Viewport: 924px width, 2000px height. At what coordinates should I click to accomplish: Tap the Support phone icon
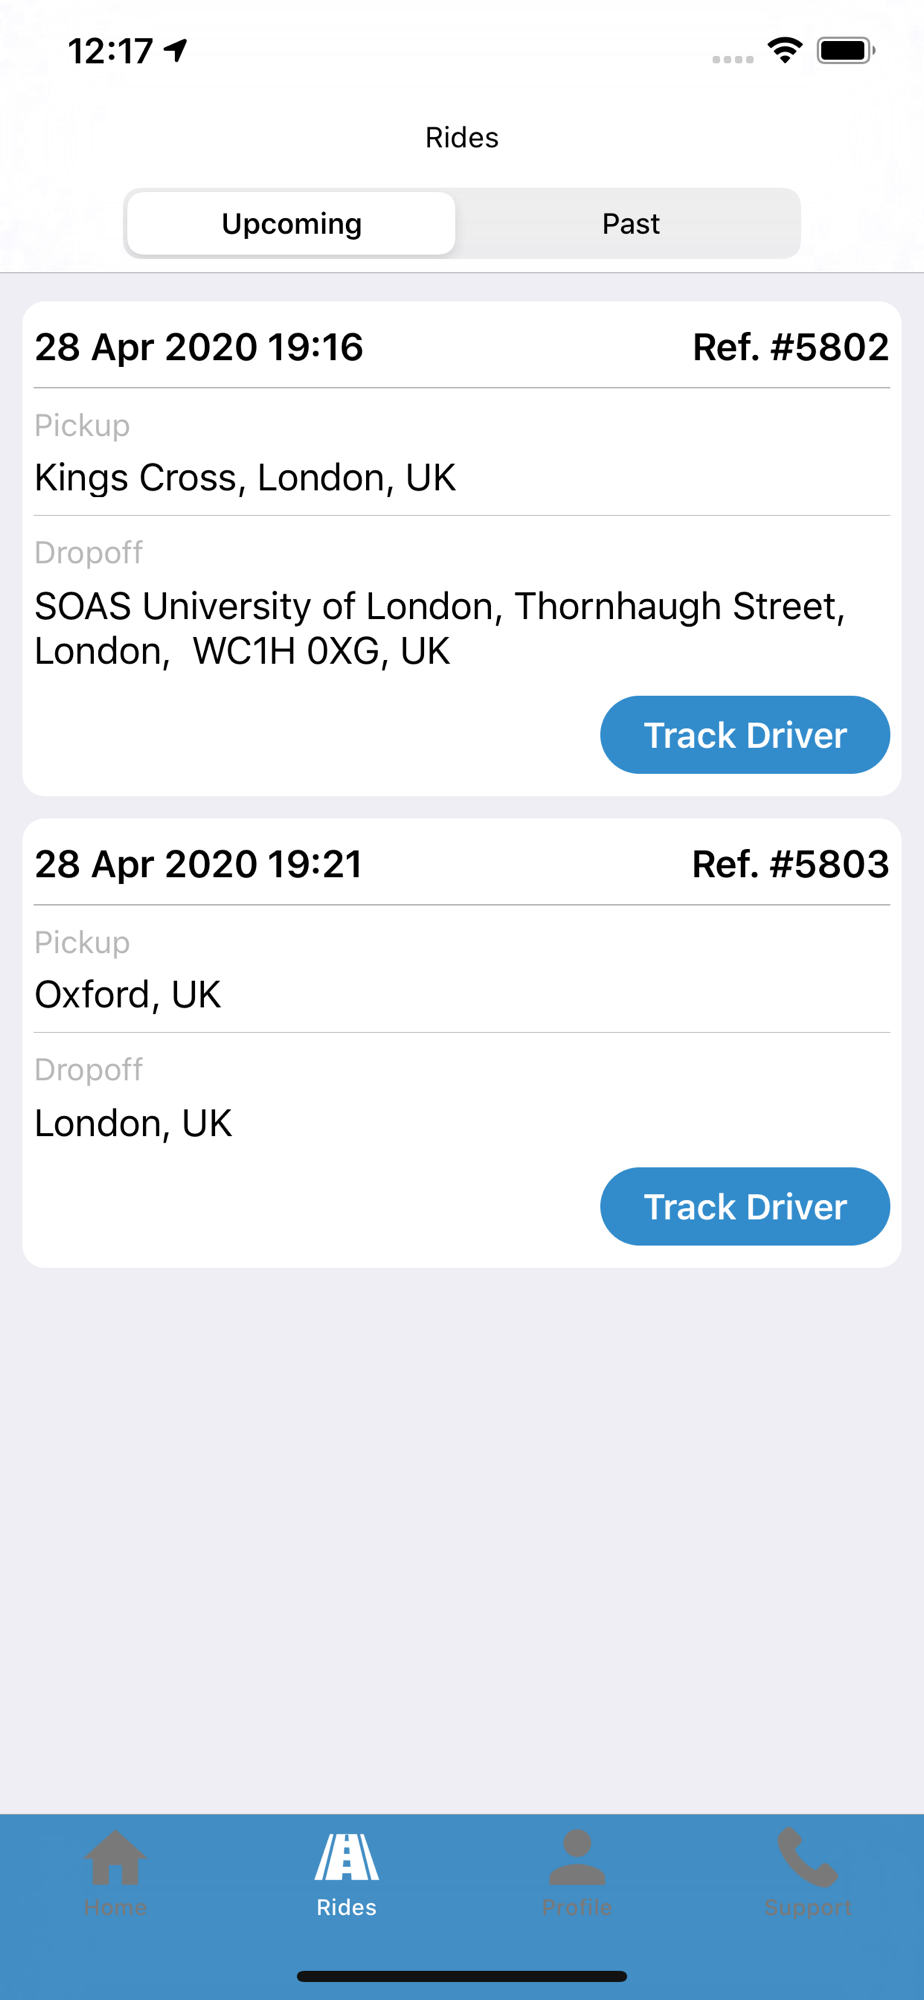coord(808,1858)
